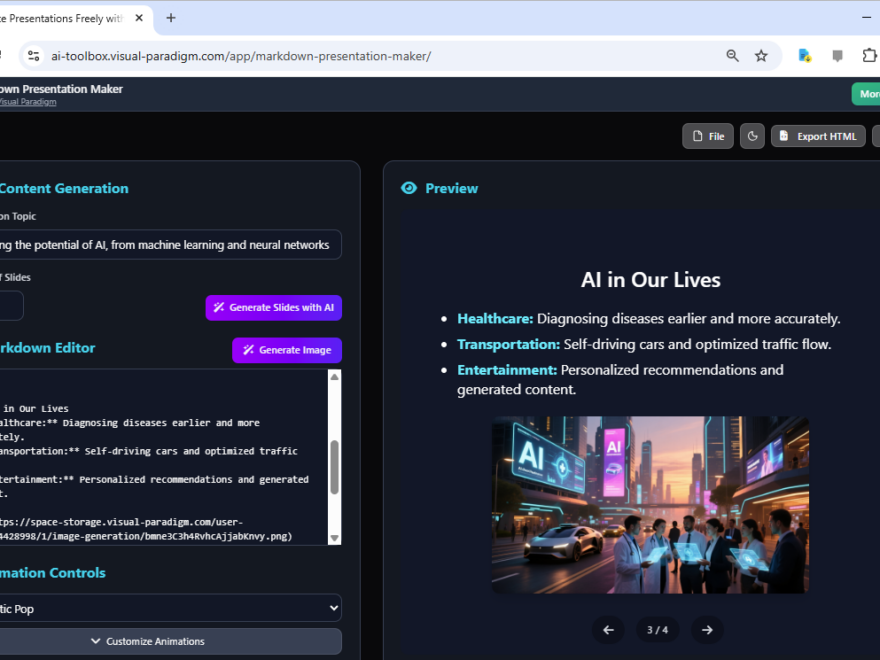Screen dimensions: 880x660
Task: Select the Generate Slides with AI wand icon
Action: (217, 308)
